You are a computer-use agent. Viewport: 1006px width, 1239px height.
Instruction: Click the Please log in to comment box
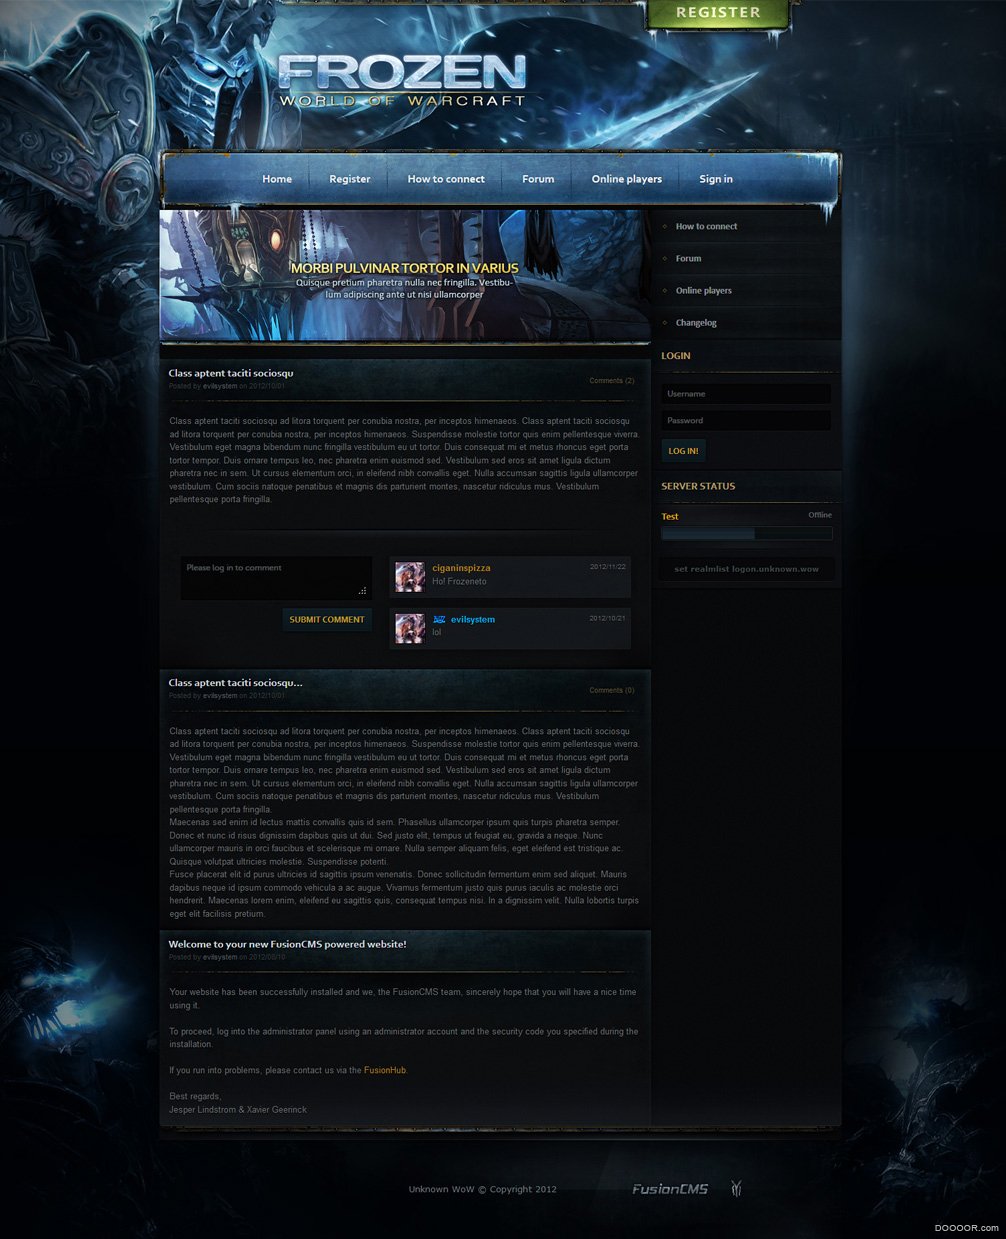276,578
